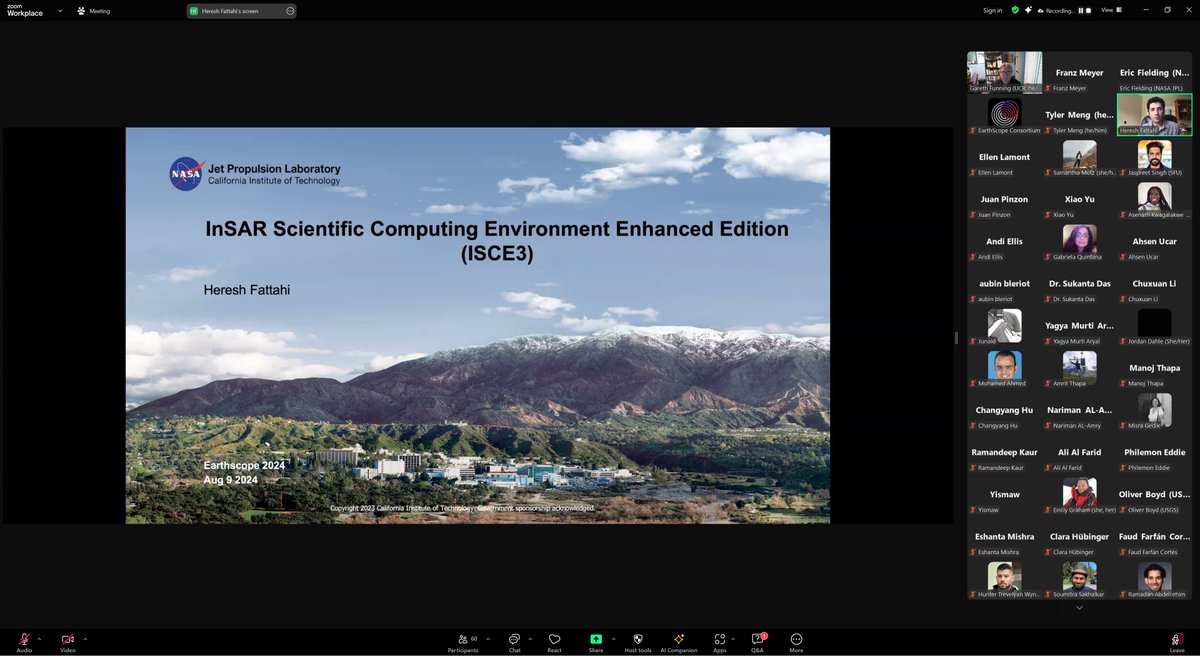This screenshot has height=656, width=1200.
Task: Open the View layout menu
Action: click(1110, 10)
